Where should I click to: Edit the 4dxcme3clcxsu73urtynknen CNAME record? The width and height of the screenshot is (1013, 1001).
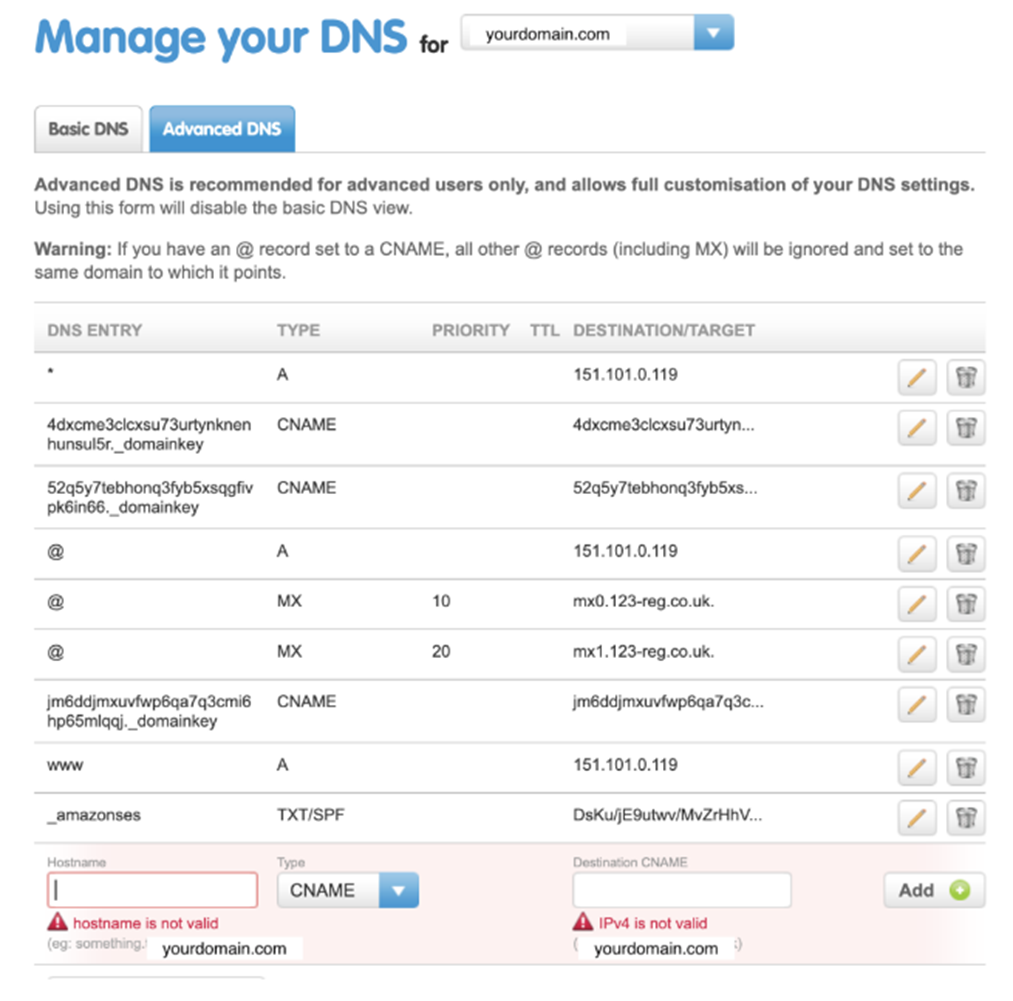tap(917, 427)
